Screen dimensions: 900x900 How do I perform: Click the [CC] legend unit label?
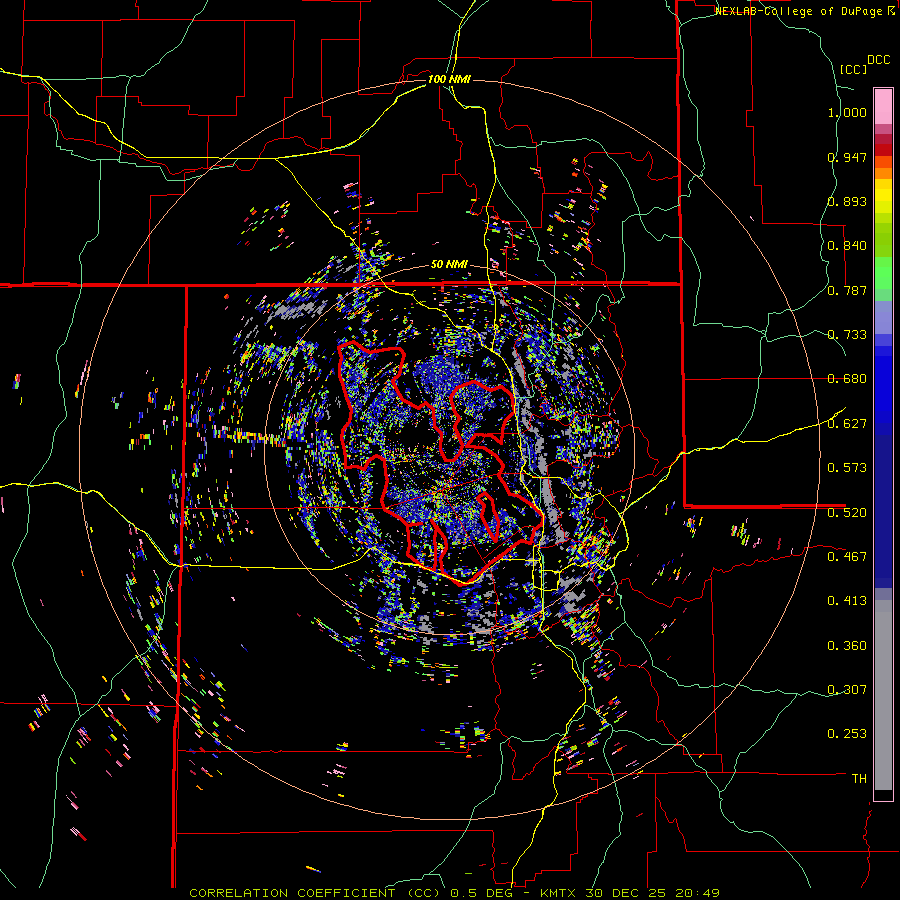pos(853,69)
